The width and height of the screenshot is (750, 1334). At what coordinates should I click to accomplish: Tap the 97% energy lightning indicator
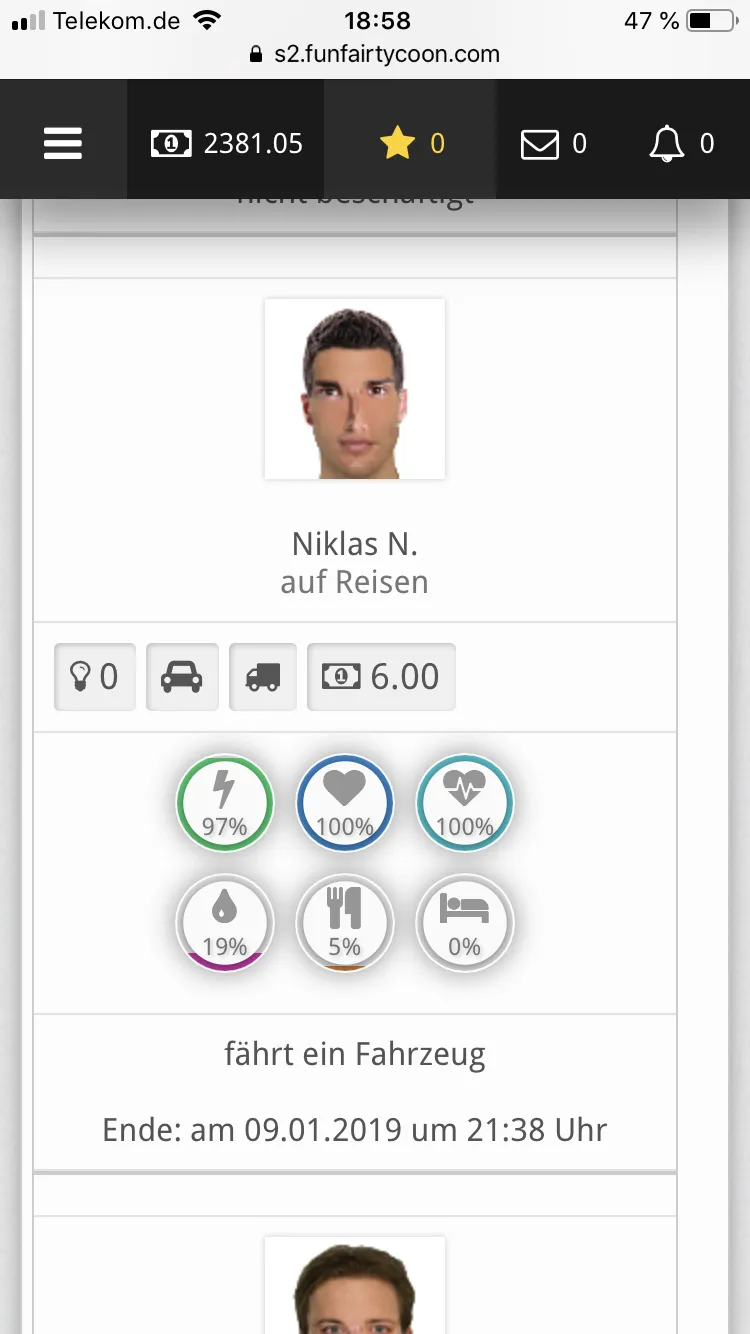tap(225, 803)
